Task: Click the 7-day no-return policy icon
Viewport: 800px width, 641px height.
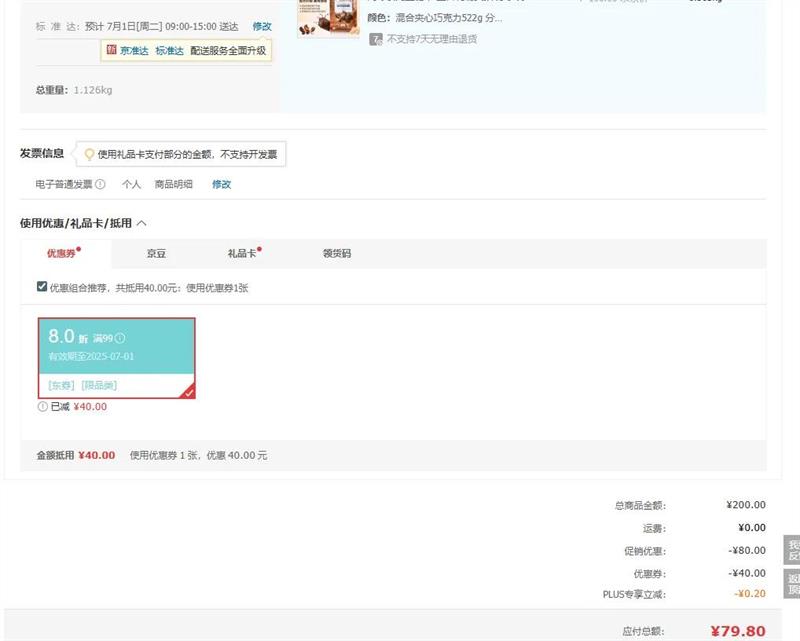Action: click(376, 40)
